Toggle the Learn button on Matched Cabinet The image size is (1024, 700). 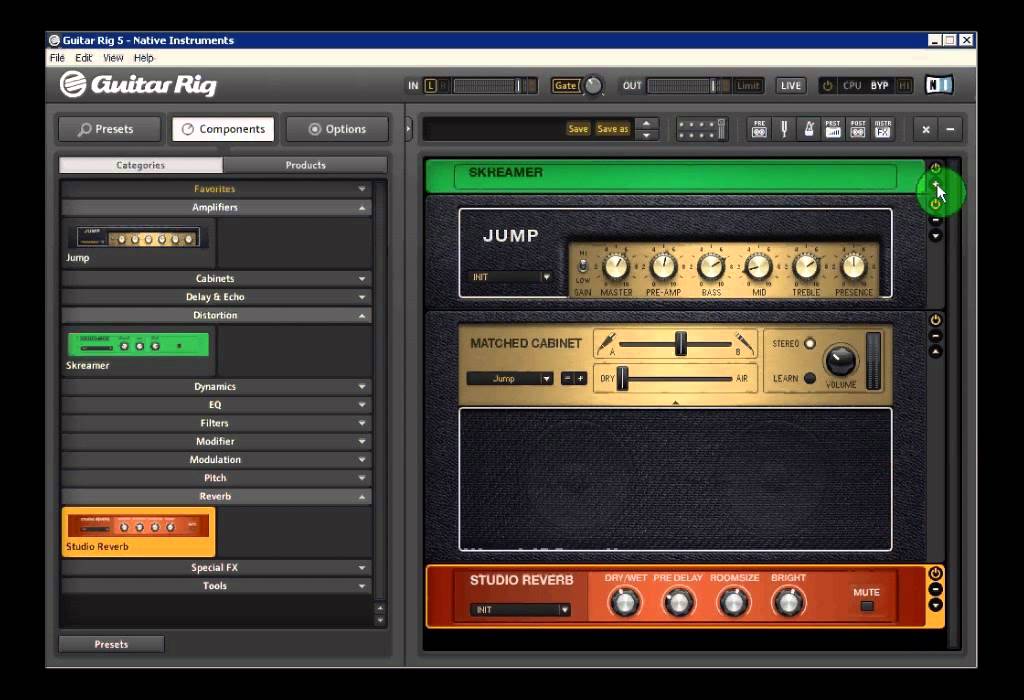tap(810, 378)
